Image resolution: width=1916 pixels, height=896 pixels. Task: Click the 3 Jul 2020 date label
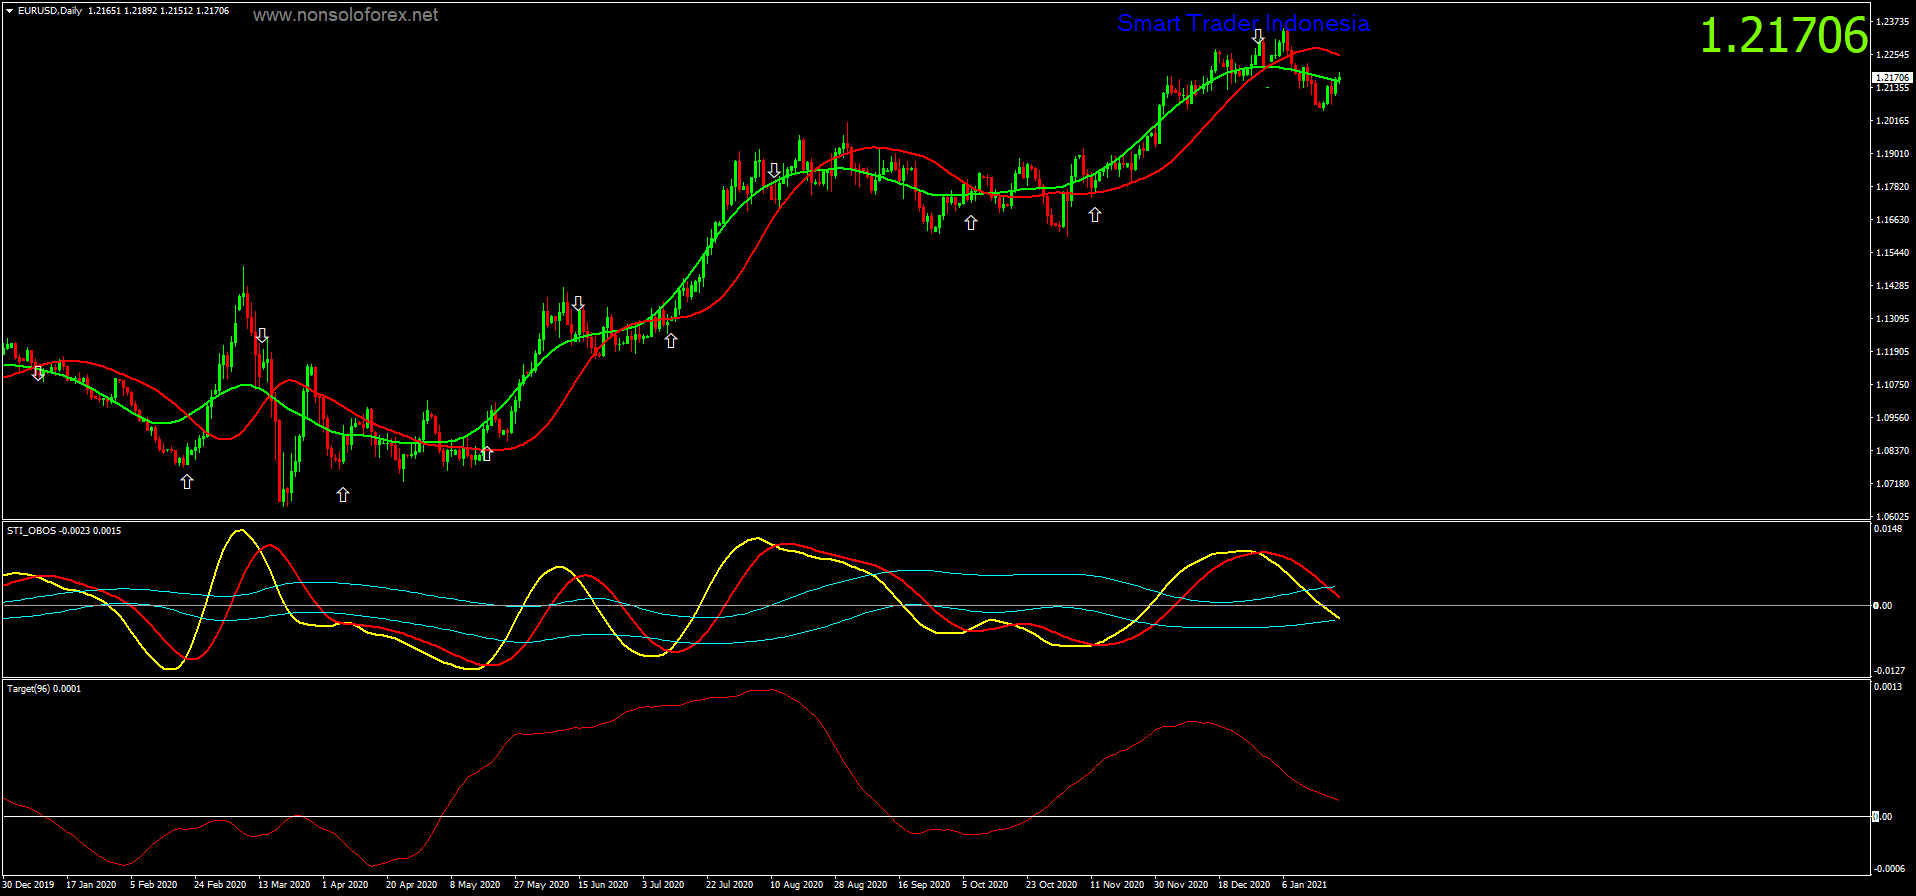pos(663,885)
